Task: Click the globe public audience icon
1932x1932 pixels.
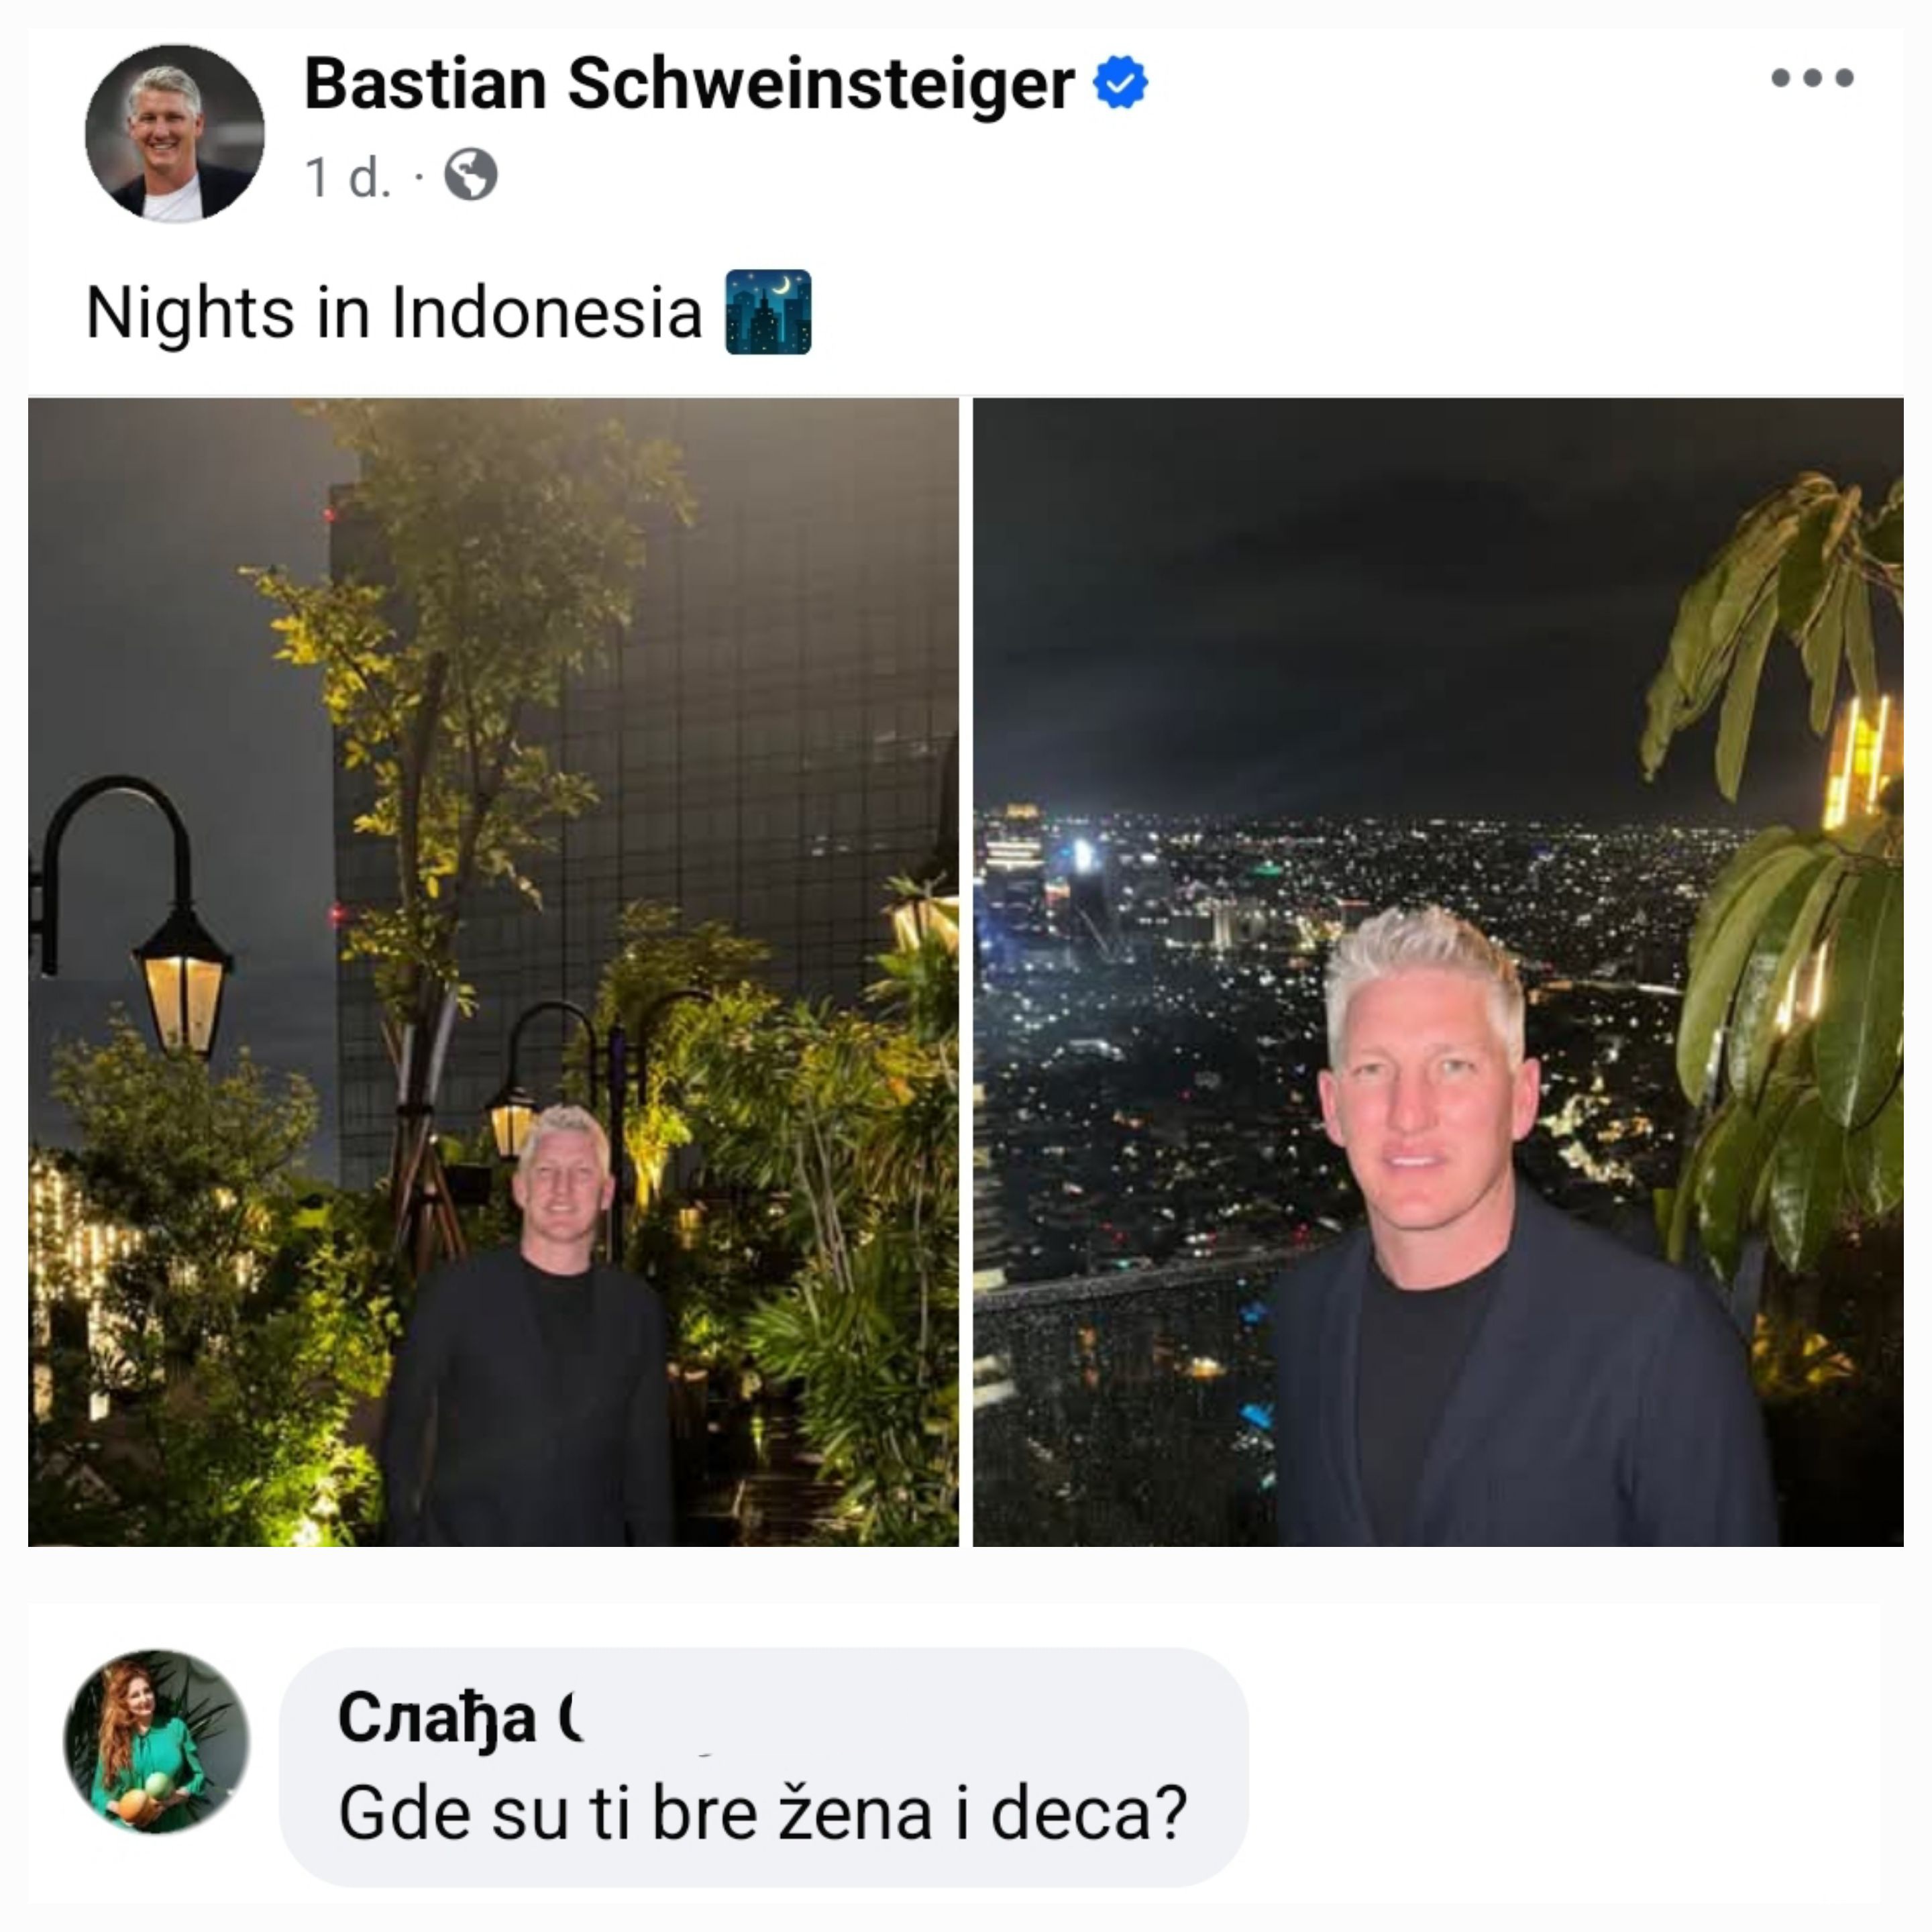Action: pyautogui.click(x=471, y=175)
